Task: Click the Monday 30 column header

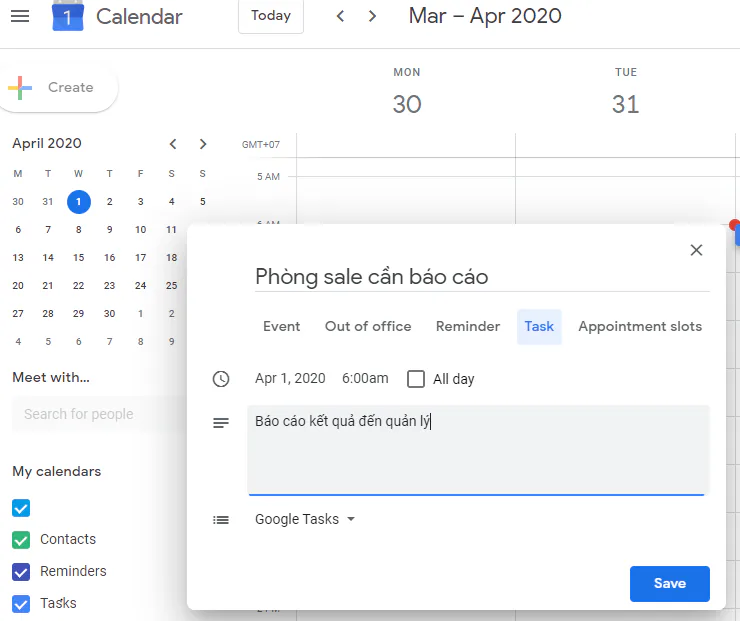Action: click(407, 93)
